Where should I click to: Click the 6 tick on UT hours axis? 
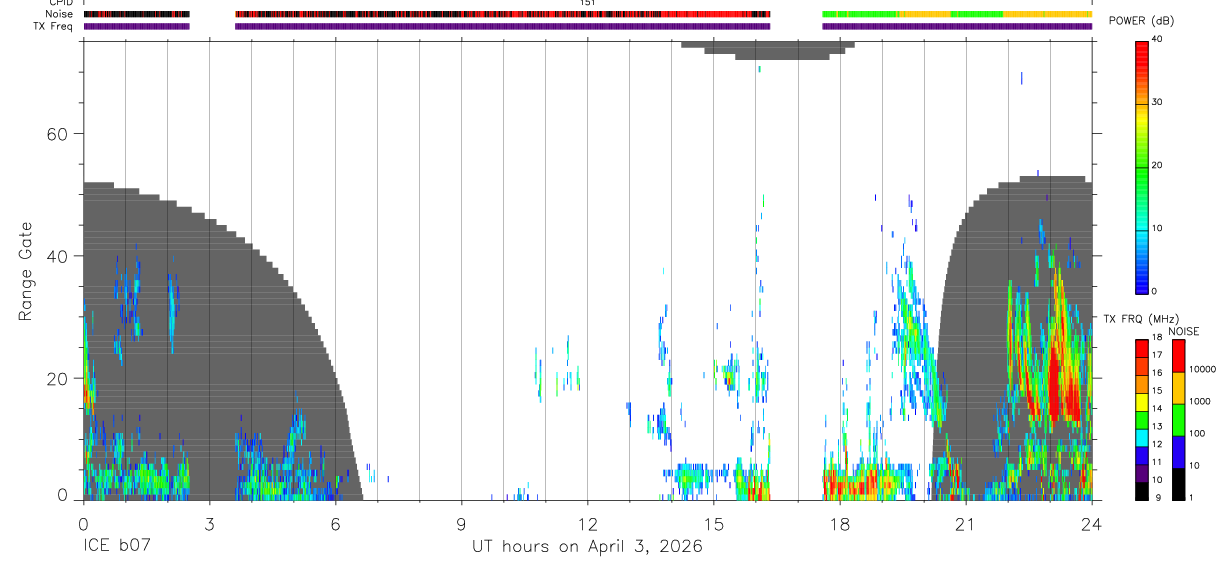coord(335,524)
